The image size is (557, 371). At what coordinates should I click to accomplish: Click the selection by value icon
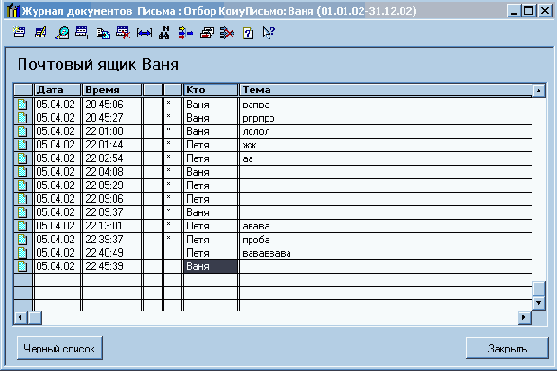[x=207, y=33]
